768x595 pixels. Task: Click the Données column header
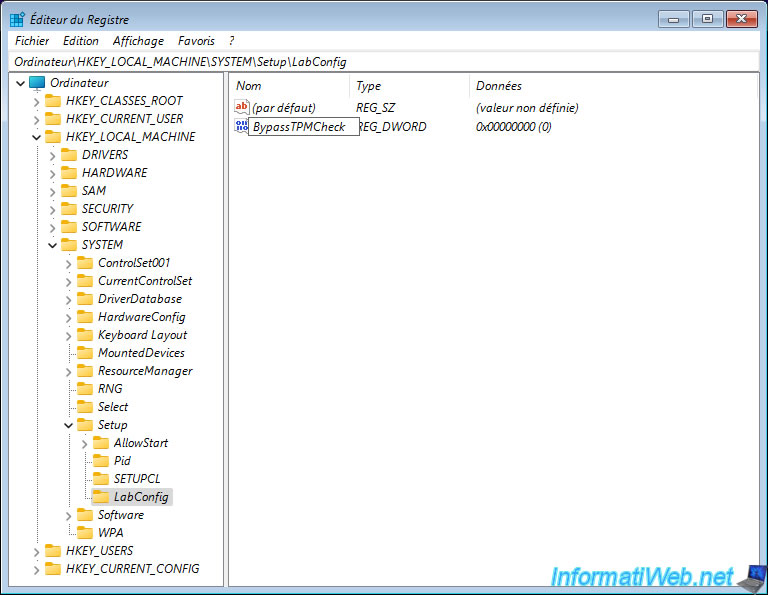coord(612,86)
